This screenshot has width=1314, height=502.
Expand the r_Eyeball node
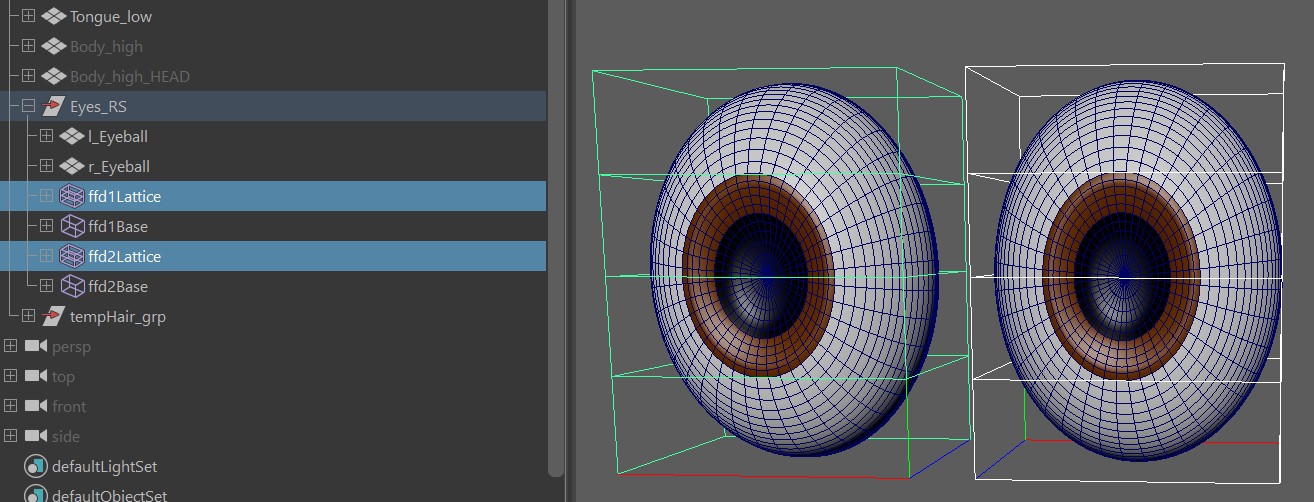pos(46,167)
